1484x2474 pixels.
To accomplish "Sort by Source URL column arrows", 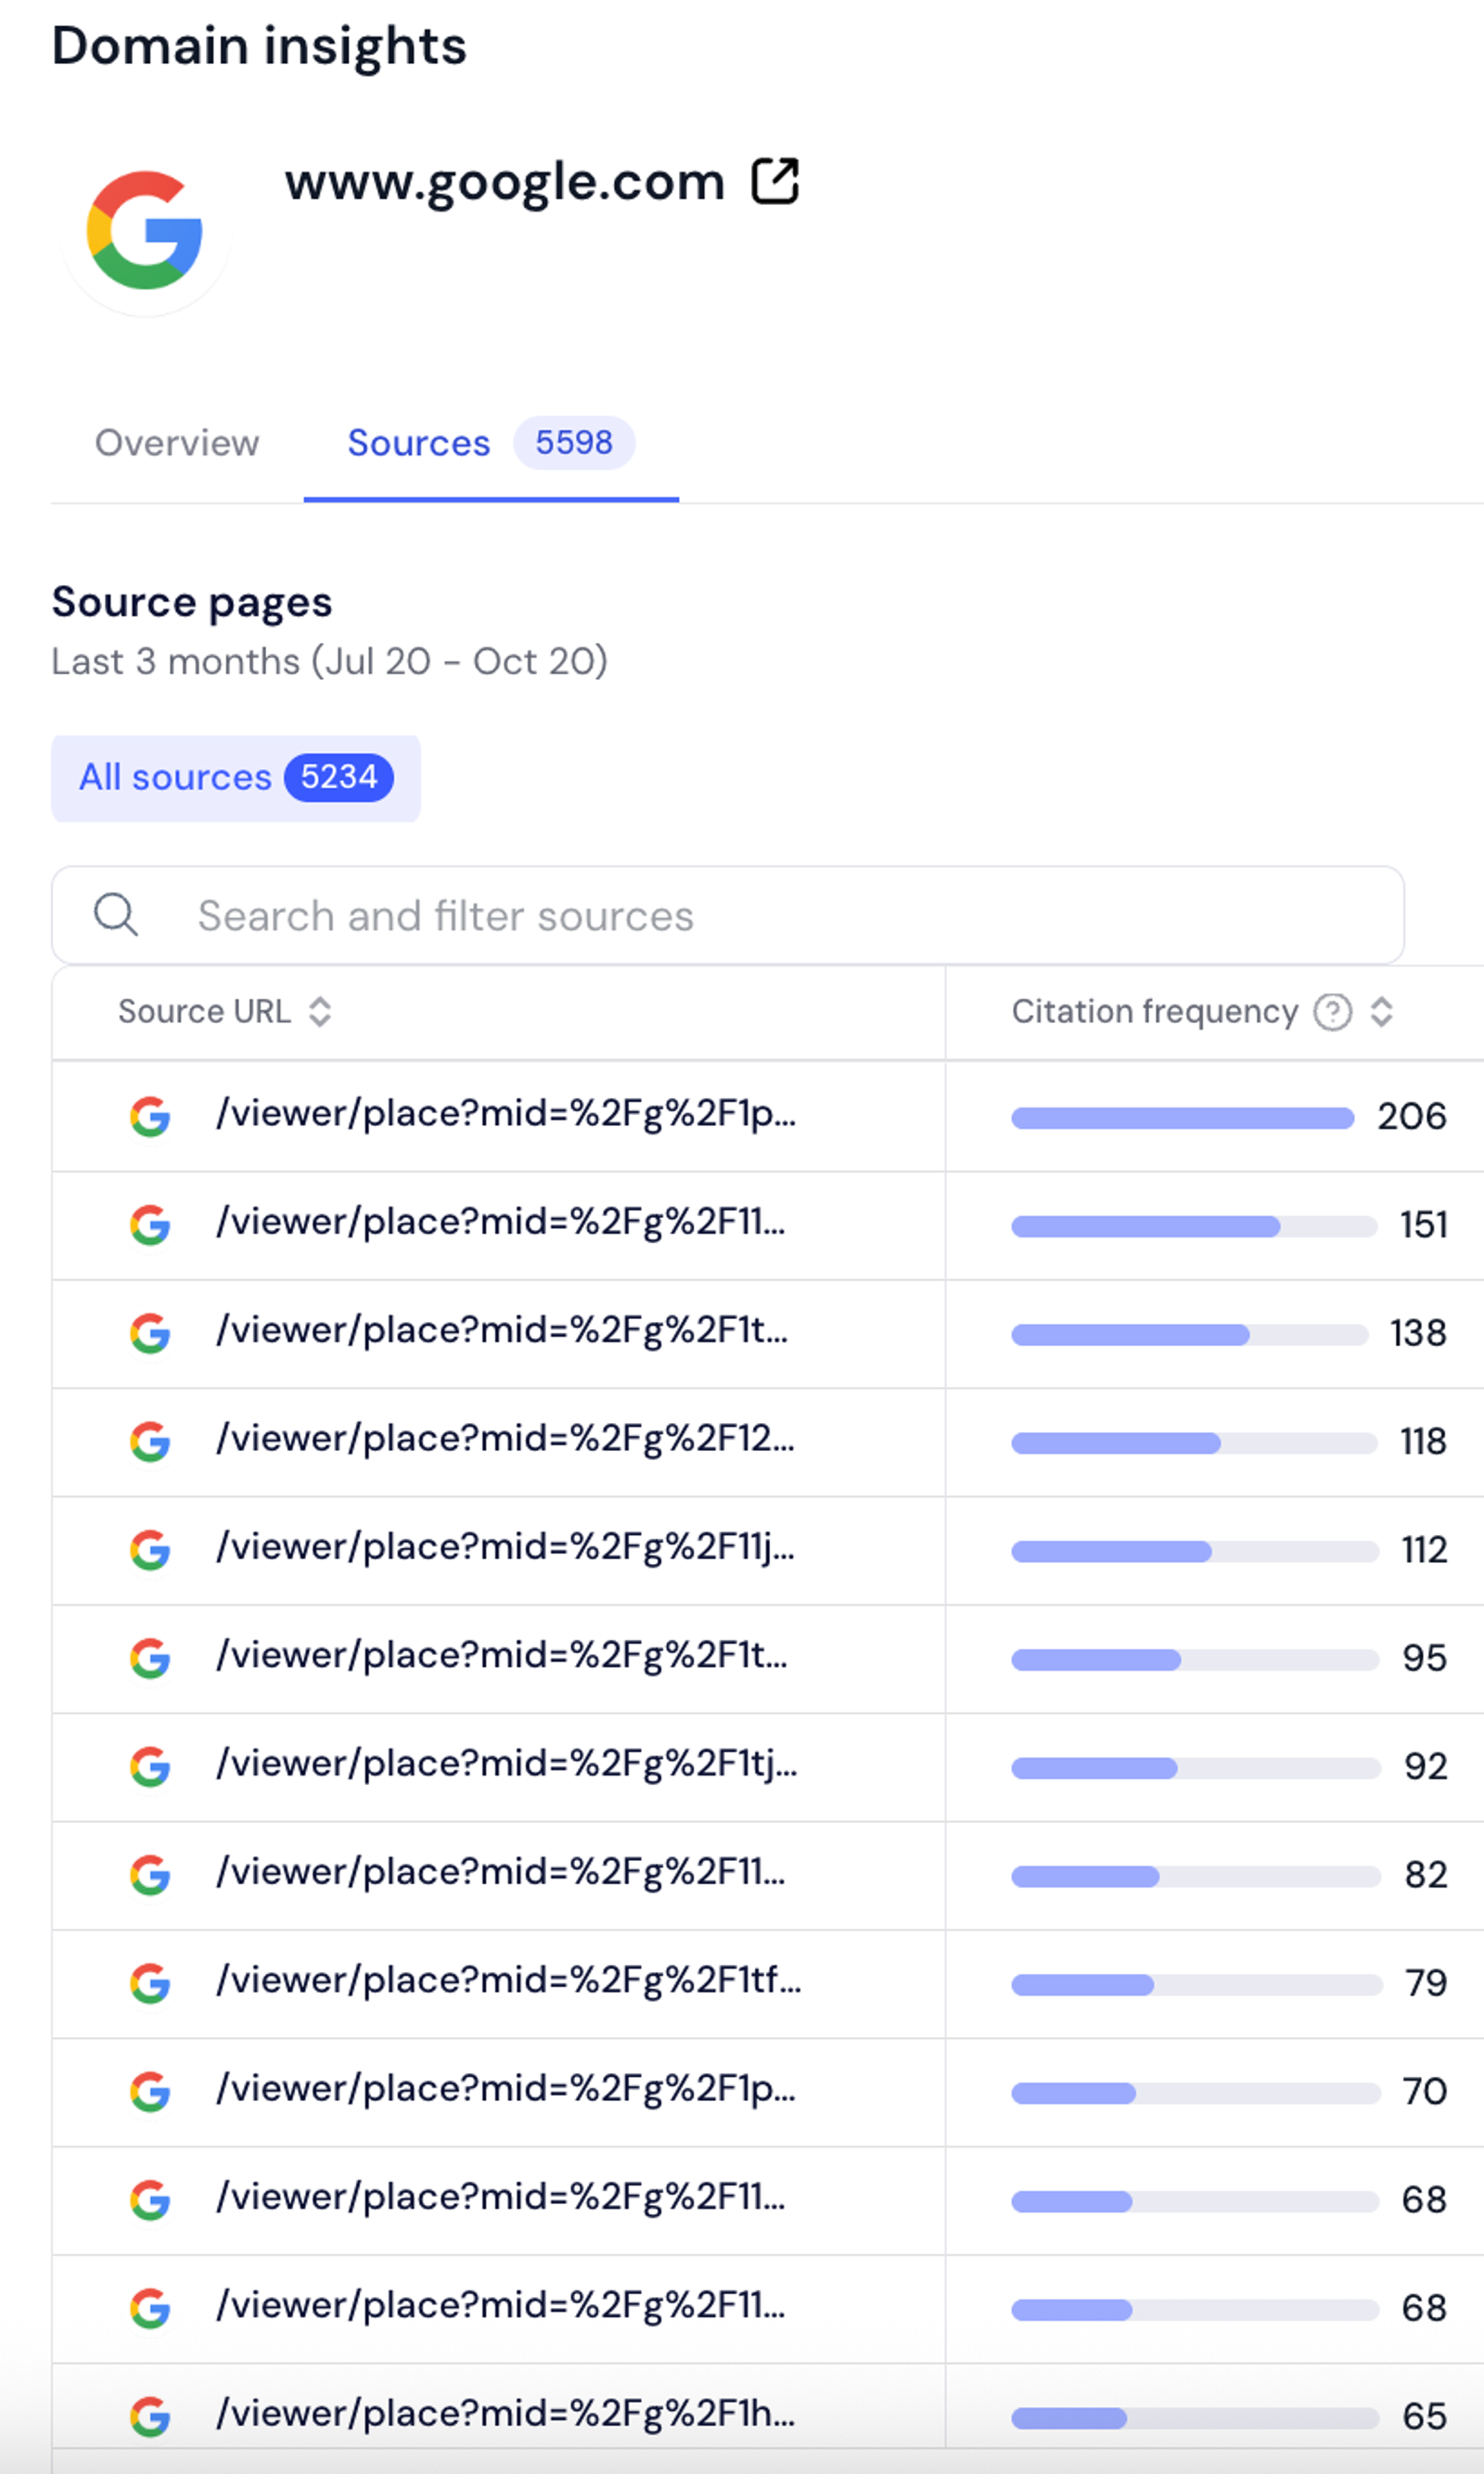I will (x=320, y=1012).
